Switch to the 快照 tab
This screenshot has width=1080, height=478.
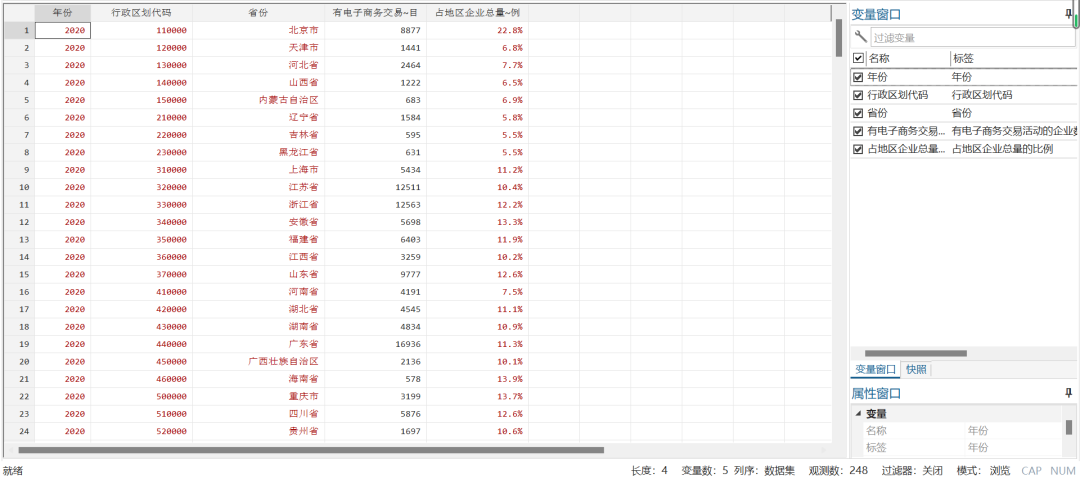click(916, 370)
